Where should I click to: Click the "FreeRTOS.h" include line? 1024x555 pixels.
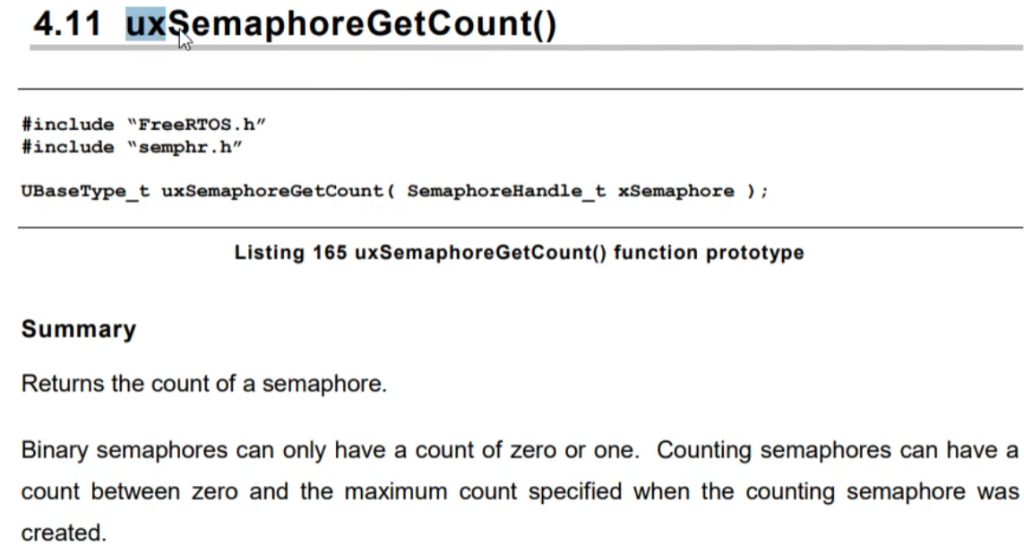pyautogui.click(x=144, y=124)
